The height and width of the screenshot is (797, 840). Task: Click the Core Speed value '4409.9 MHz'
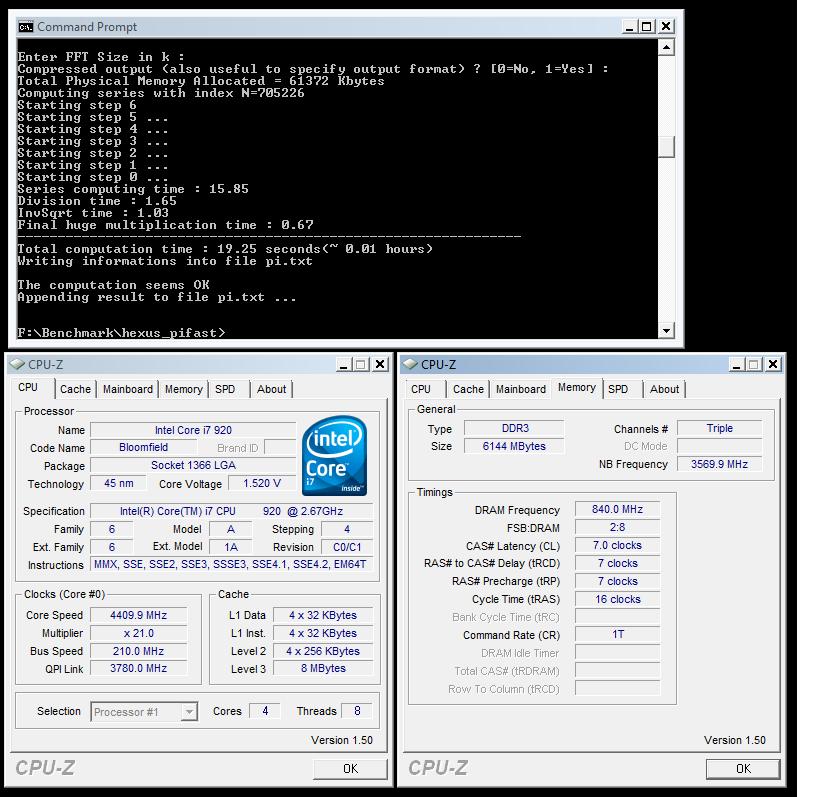[x=138, y=615]
